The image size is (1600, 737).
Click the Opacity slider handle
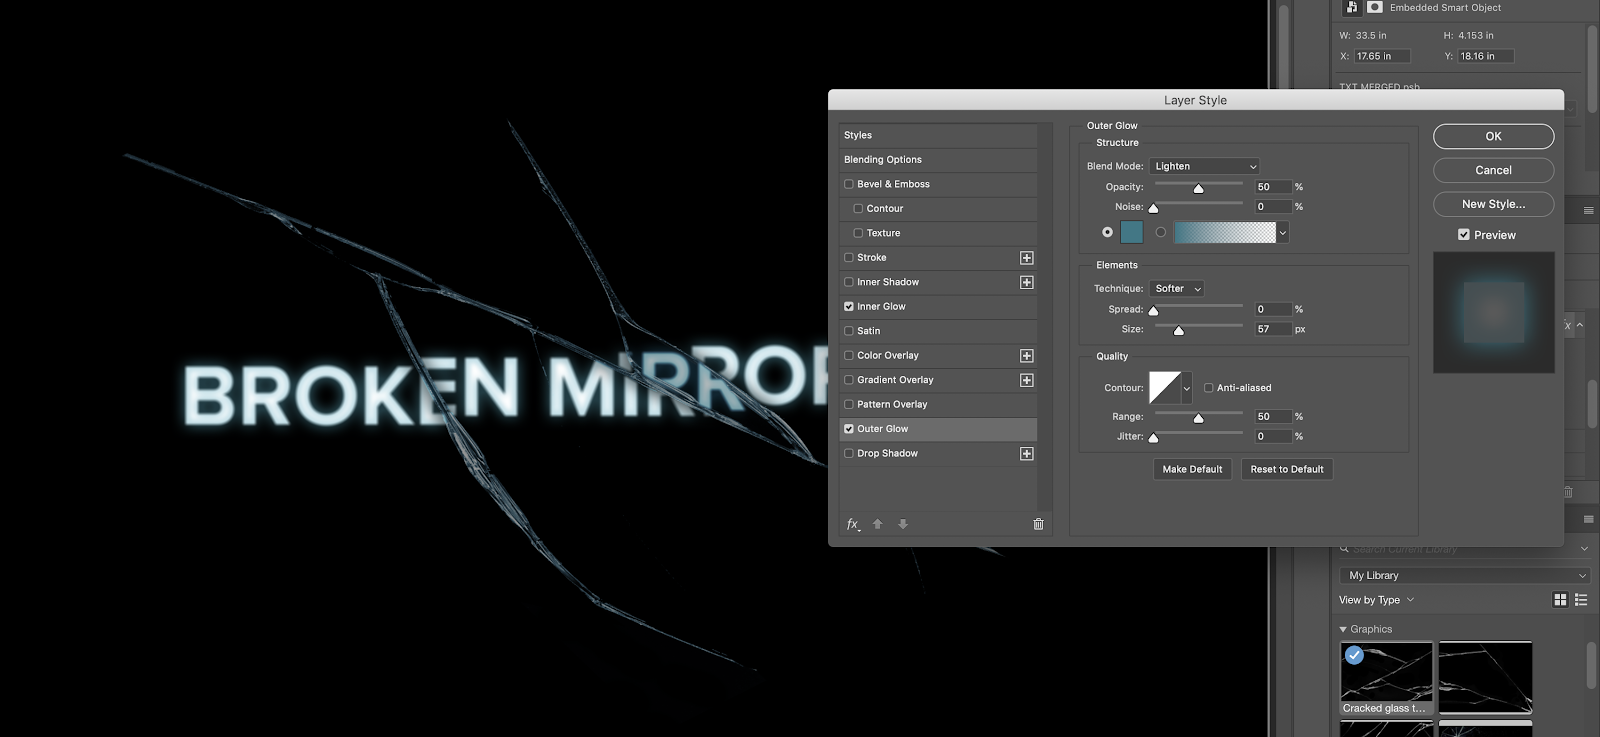pyautogui.click(x=1198, y=189)
